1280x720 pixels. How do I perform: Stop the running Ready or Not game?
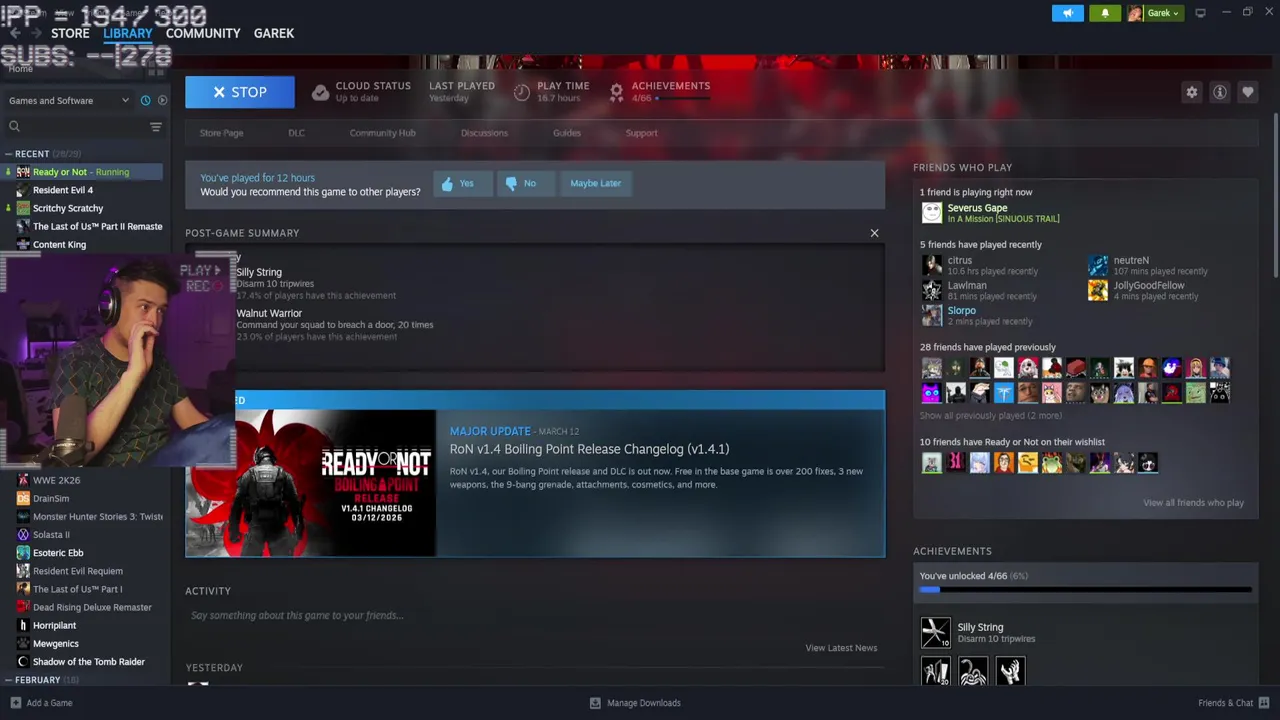click(240, 92)
